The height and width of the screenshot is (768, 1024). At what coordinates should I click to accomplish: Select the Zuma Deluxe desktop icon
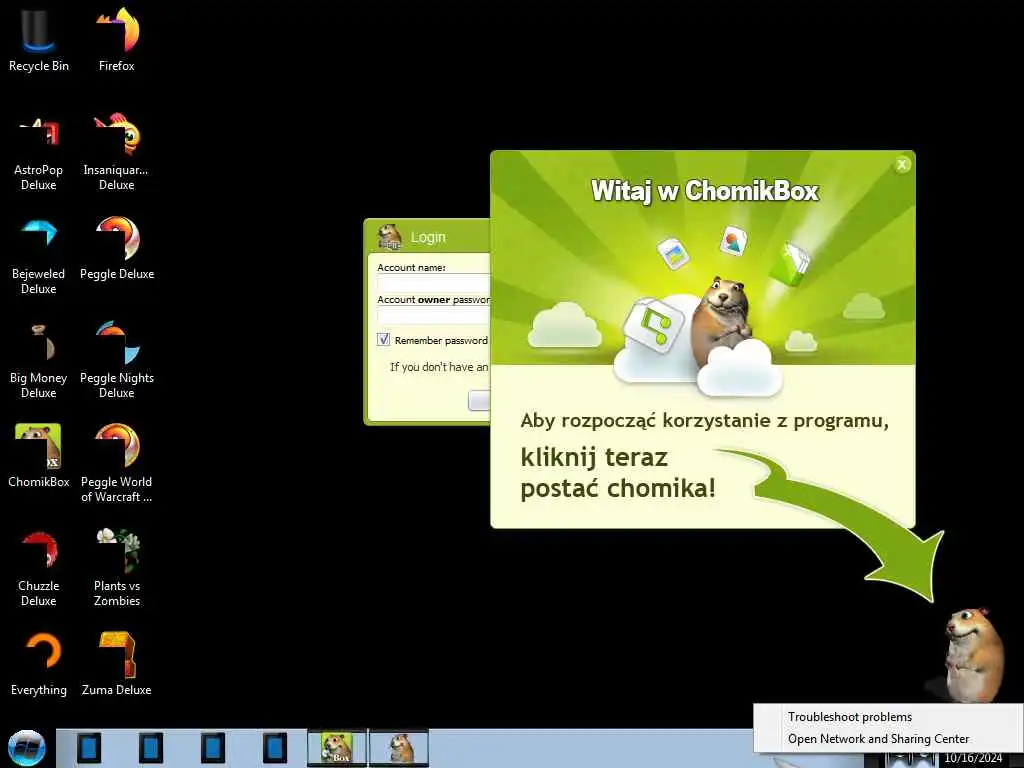pos(117,665)
